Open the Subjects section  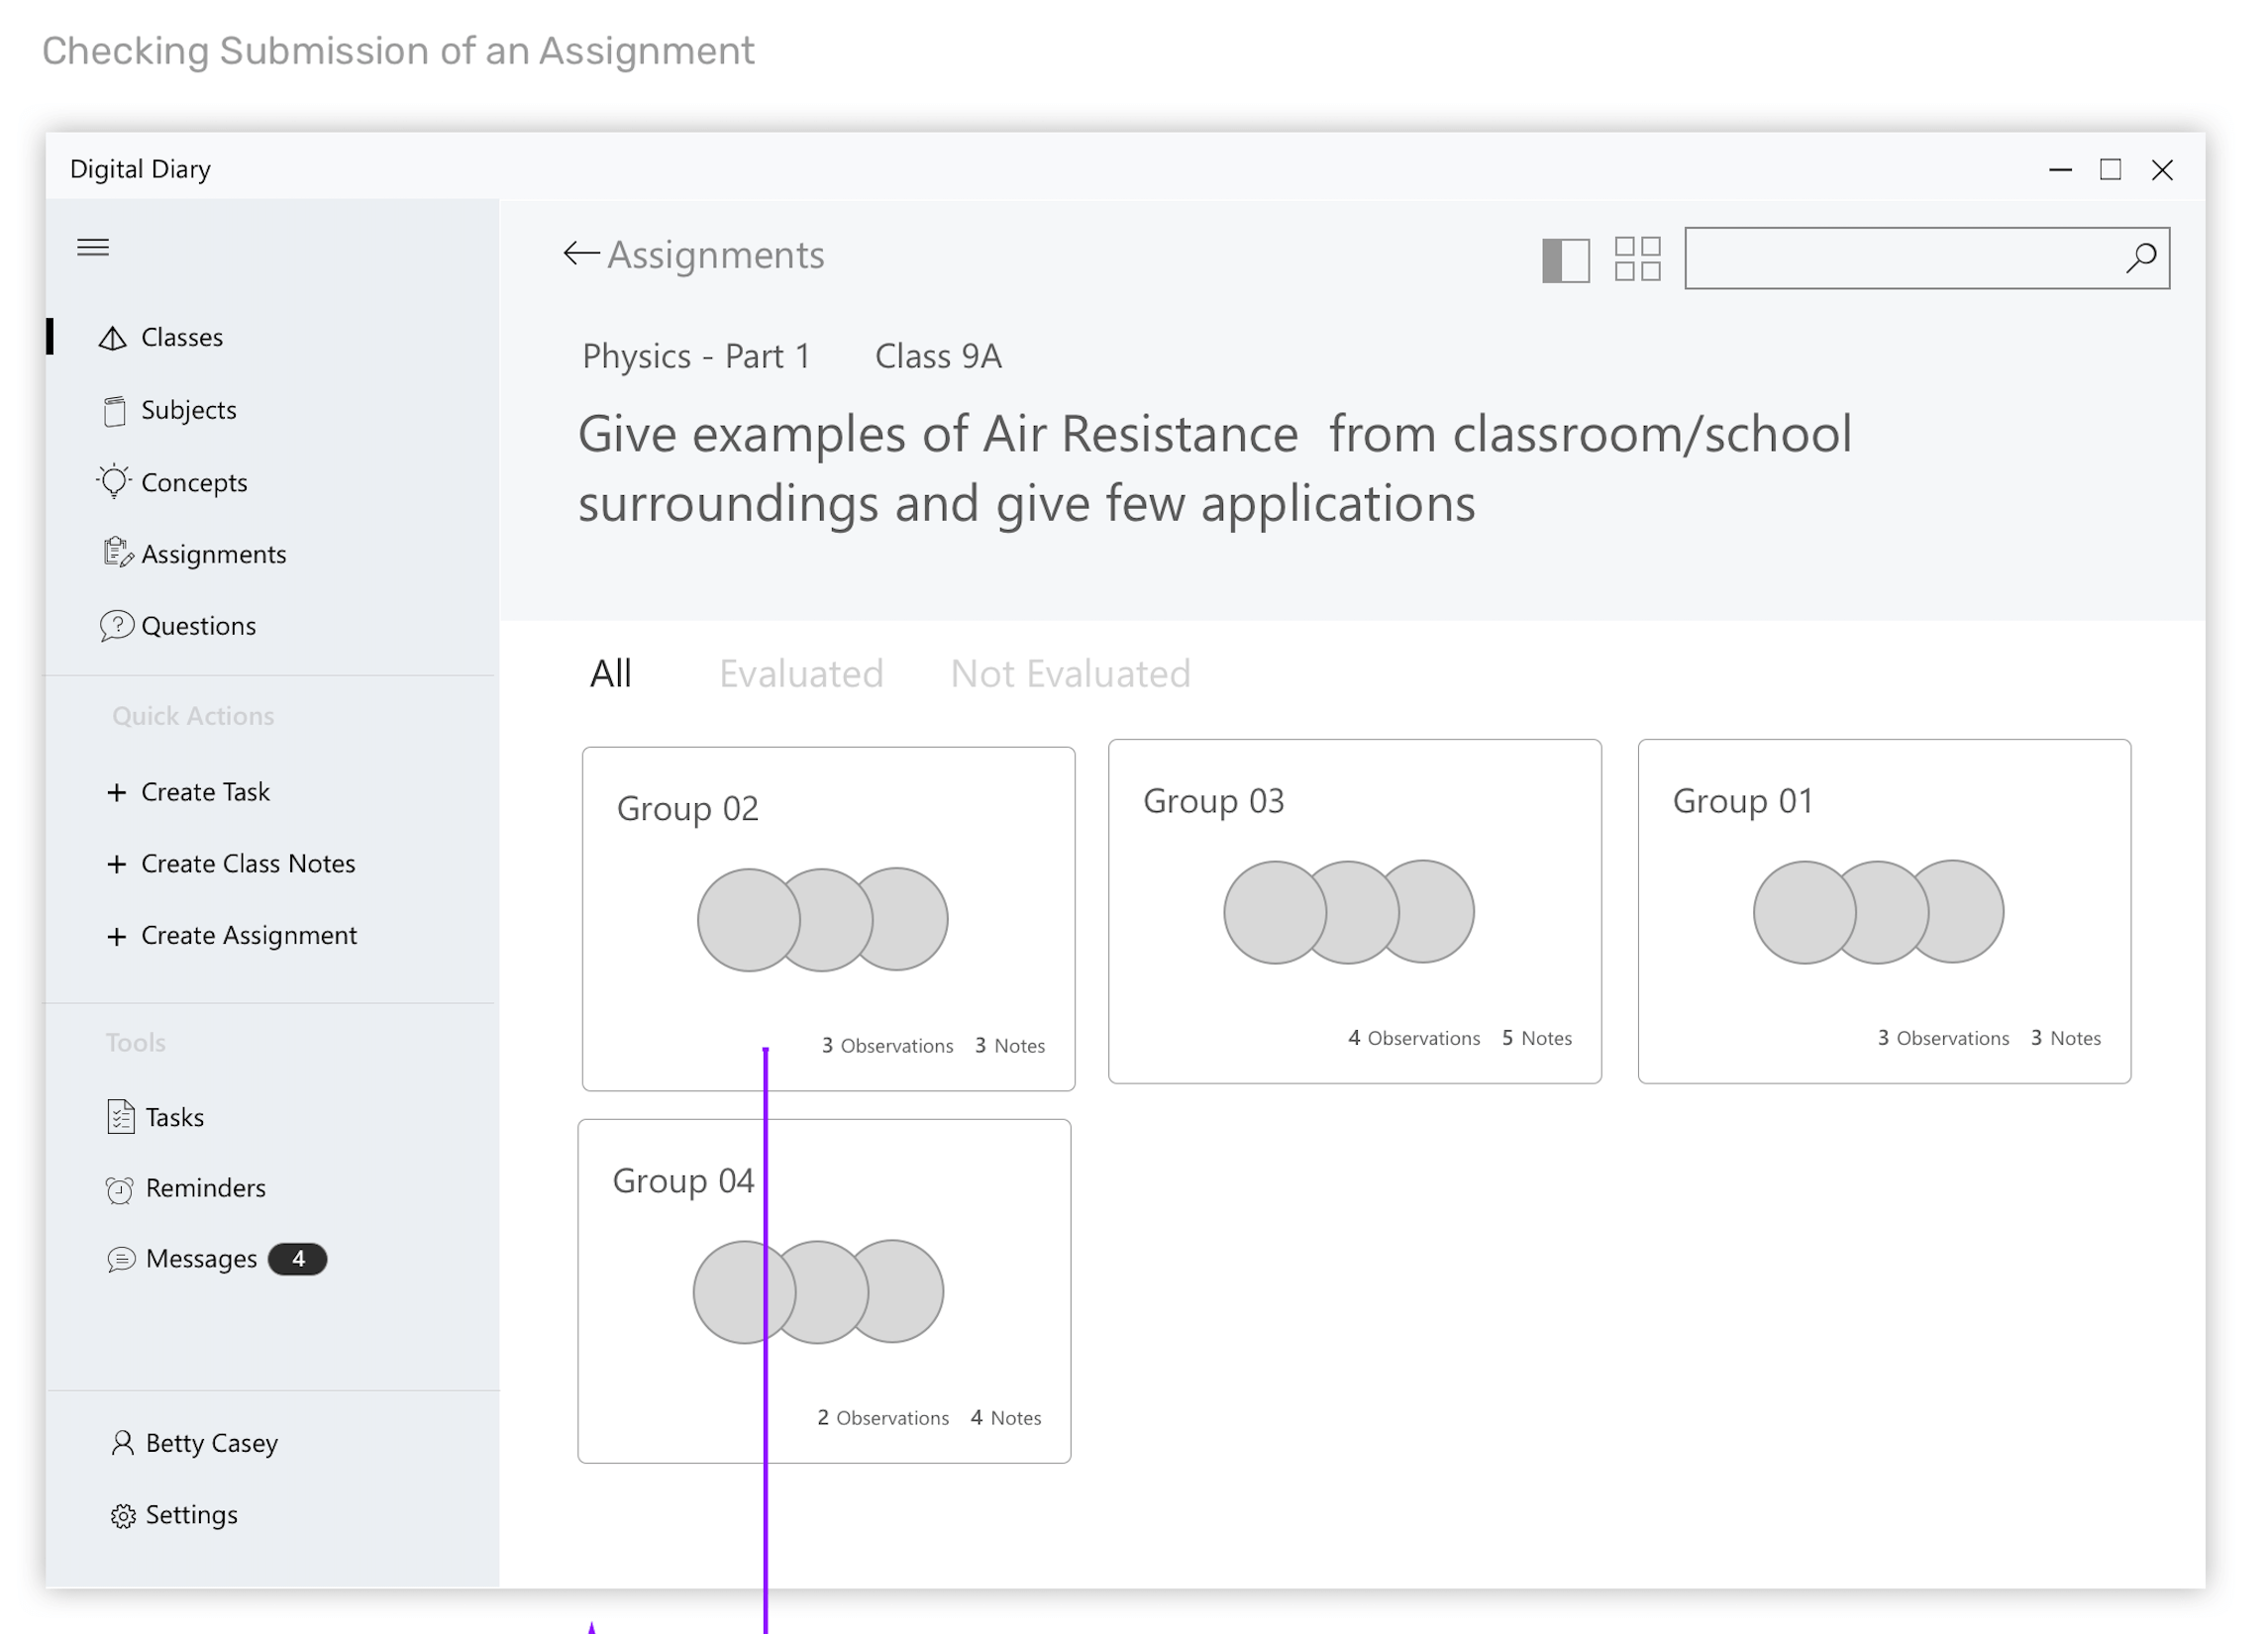188,410
